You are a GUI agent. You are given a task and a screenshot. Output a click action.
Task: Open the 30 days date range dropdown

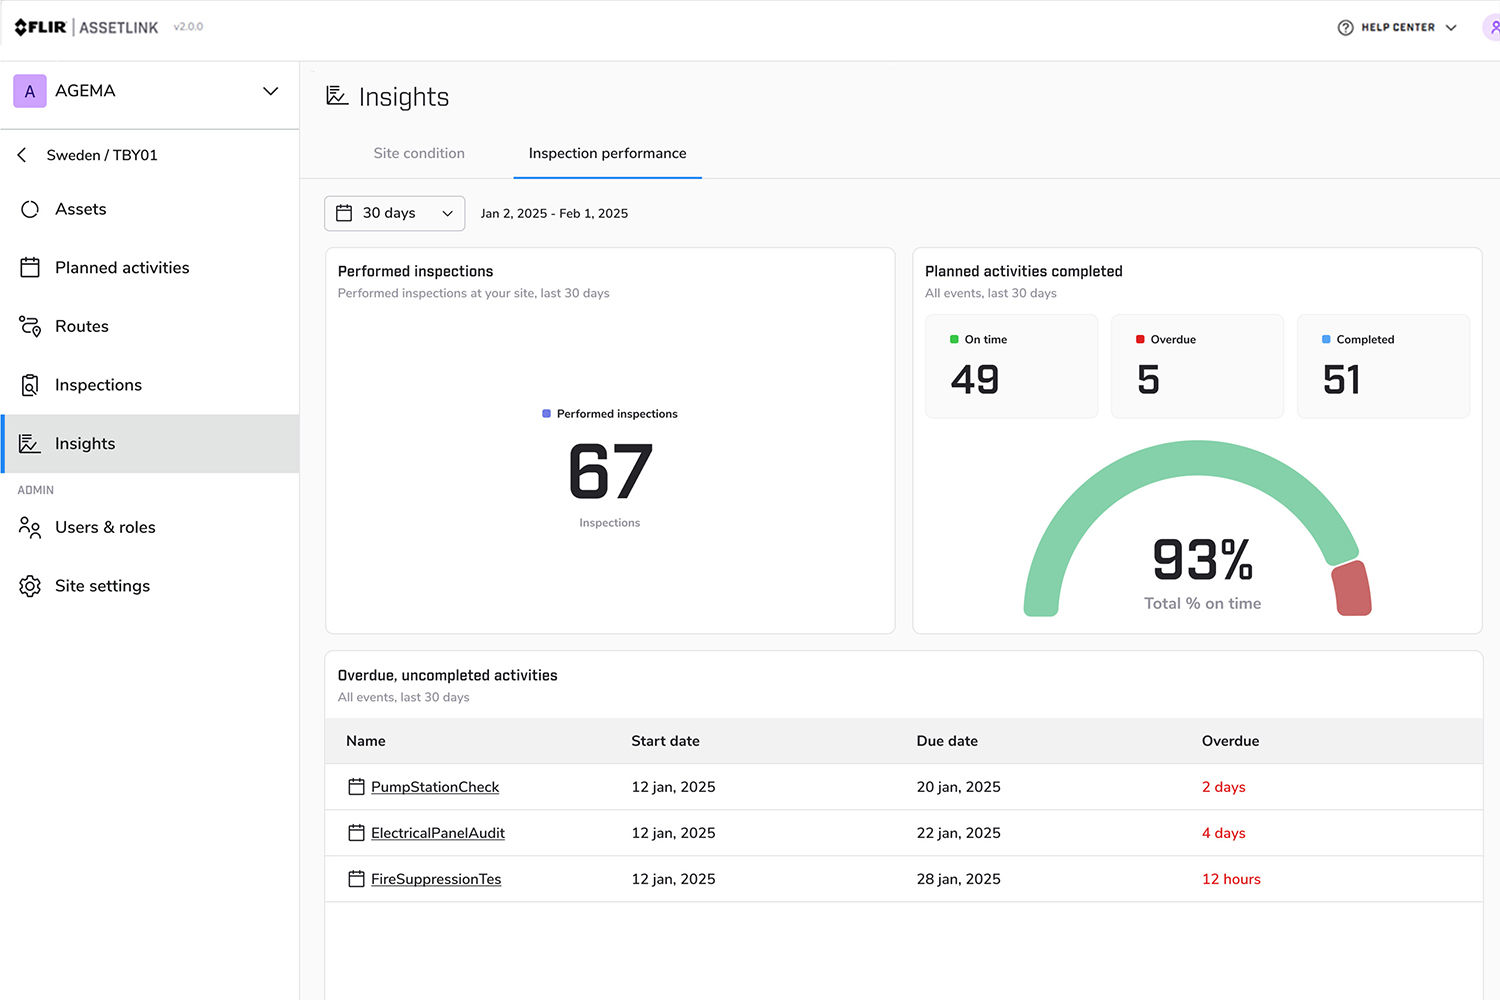click(x=395, y=213)
